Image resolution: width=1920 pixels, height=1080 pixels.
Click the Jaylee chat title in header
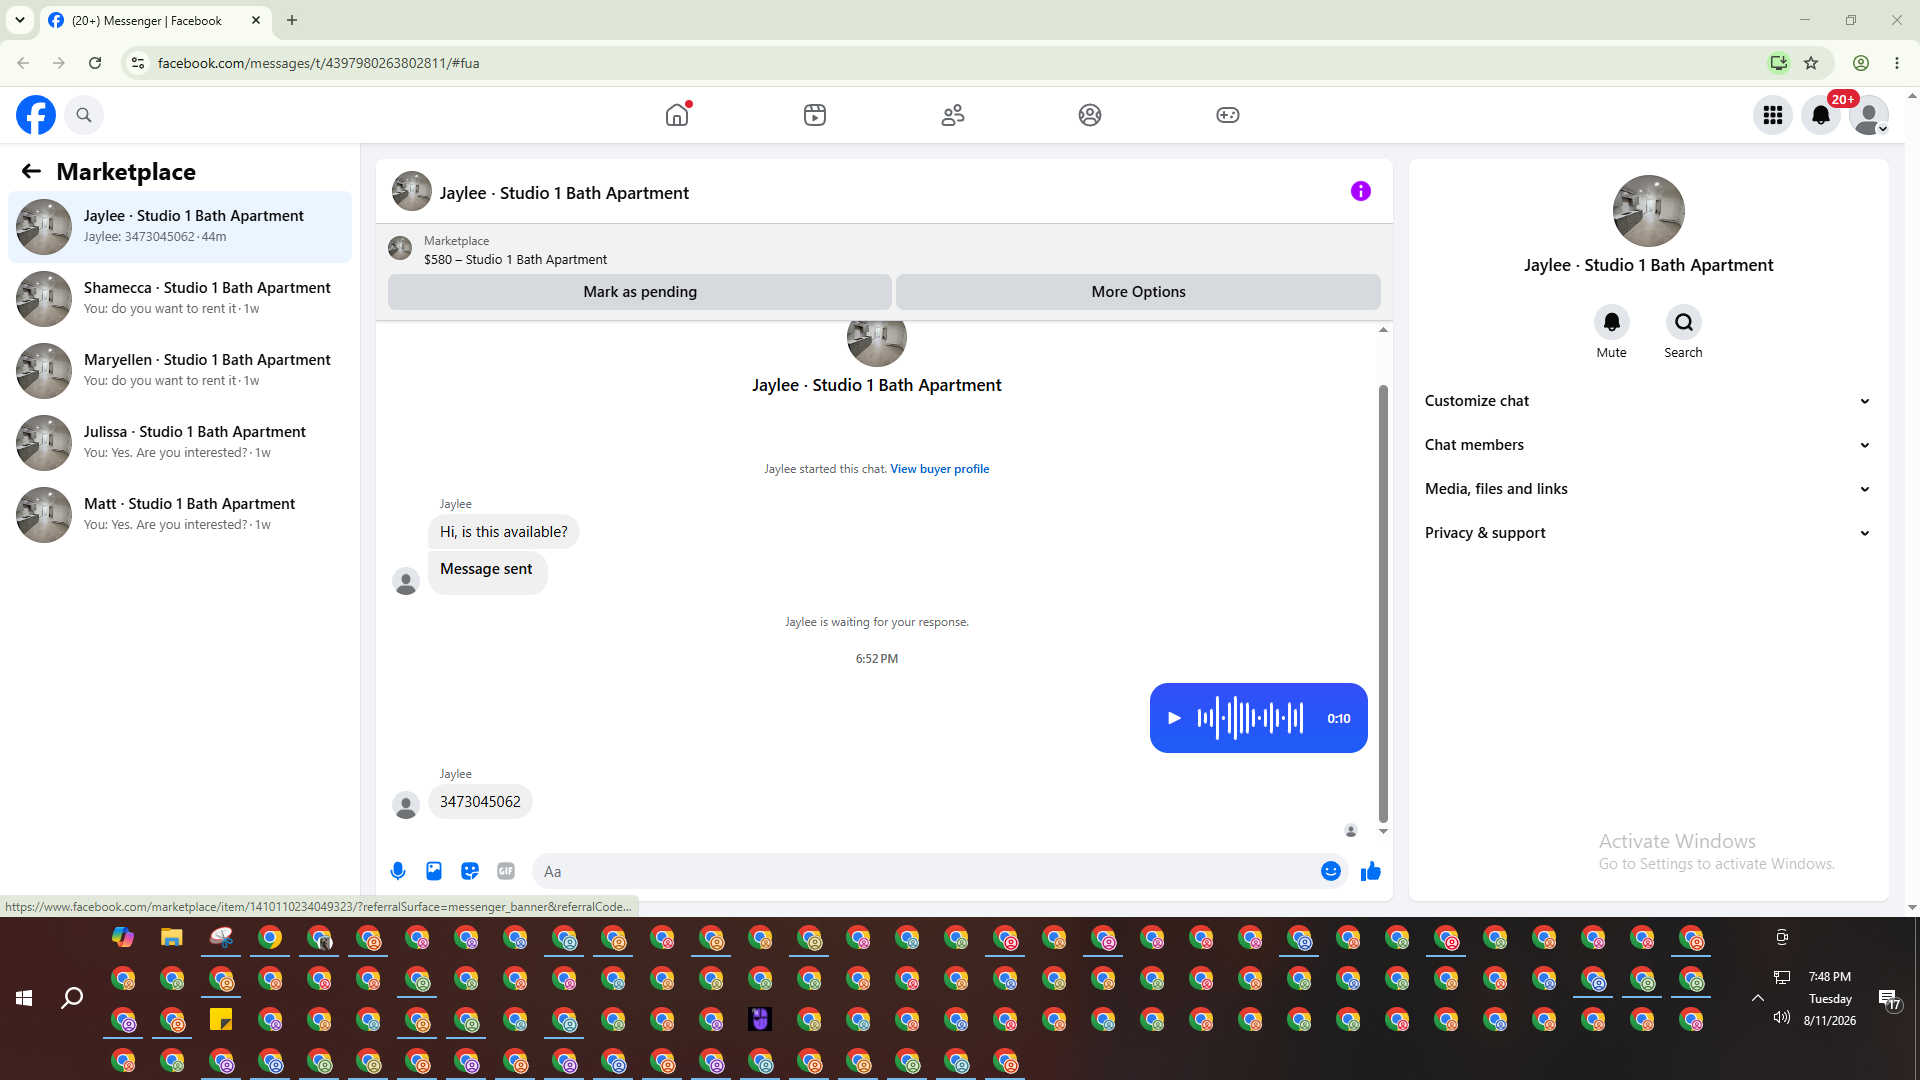click(x=564, y=193)
